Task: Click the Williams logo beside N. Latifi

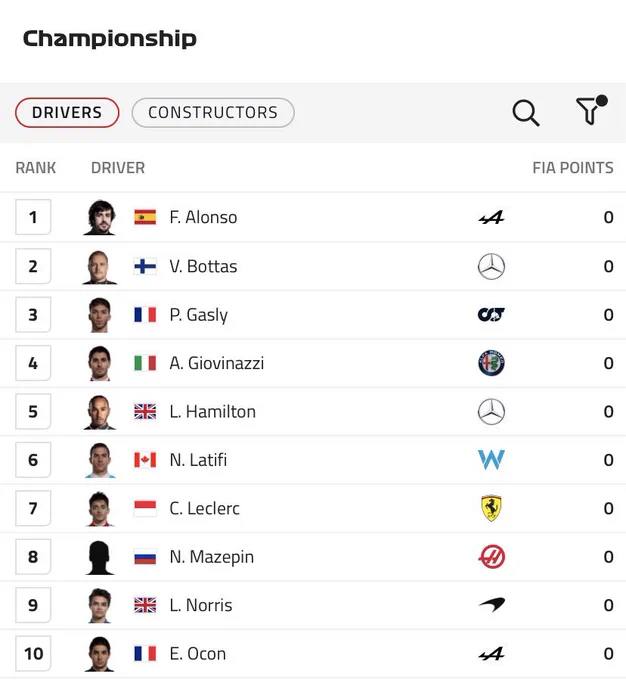Action: 491,460
